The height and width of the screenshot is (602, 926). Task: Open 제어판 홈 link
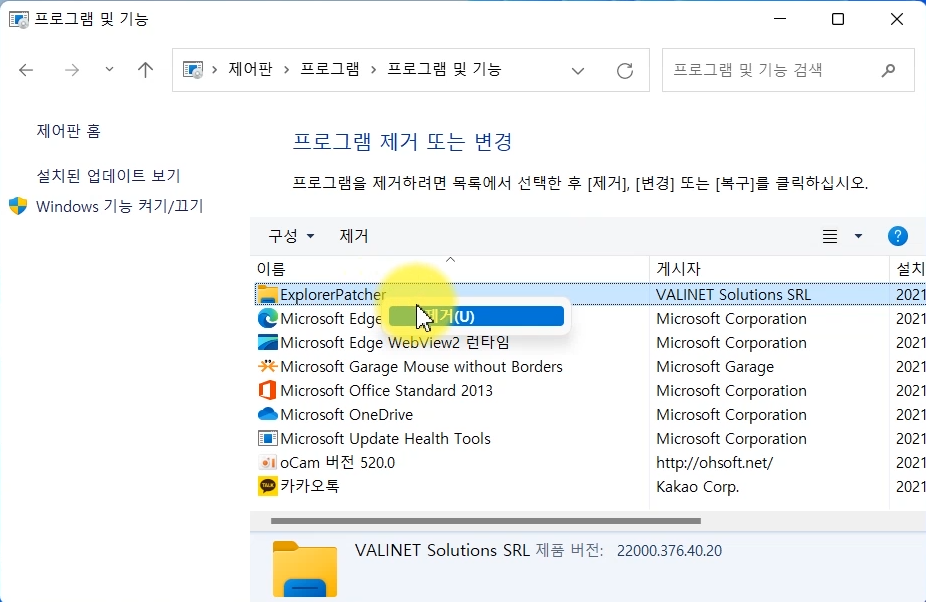click(69, 131)
